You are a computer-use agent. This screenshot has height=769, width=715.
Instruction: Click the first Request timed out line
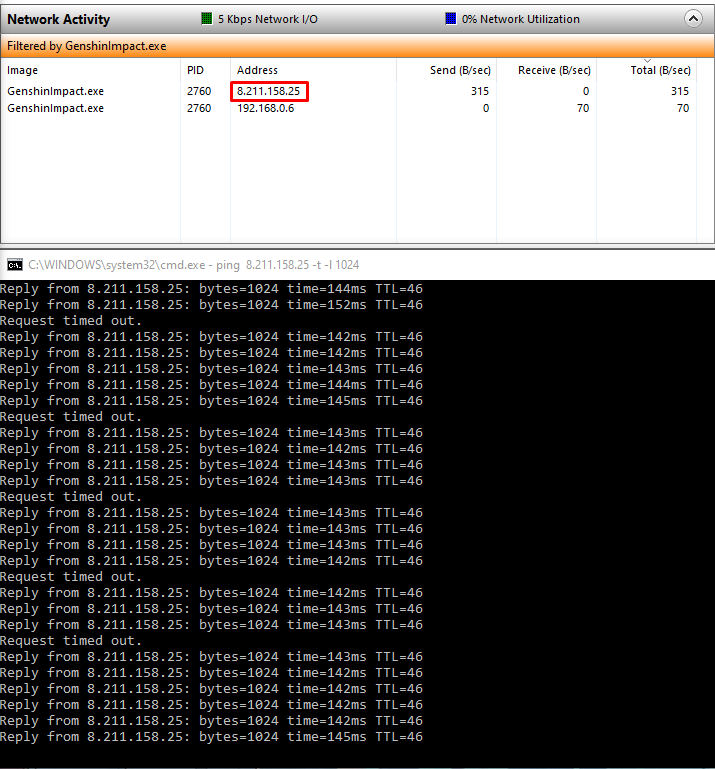[x=71, y=321]
